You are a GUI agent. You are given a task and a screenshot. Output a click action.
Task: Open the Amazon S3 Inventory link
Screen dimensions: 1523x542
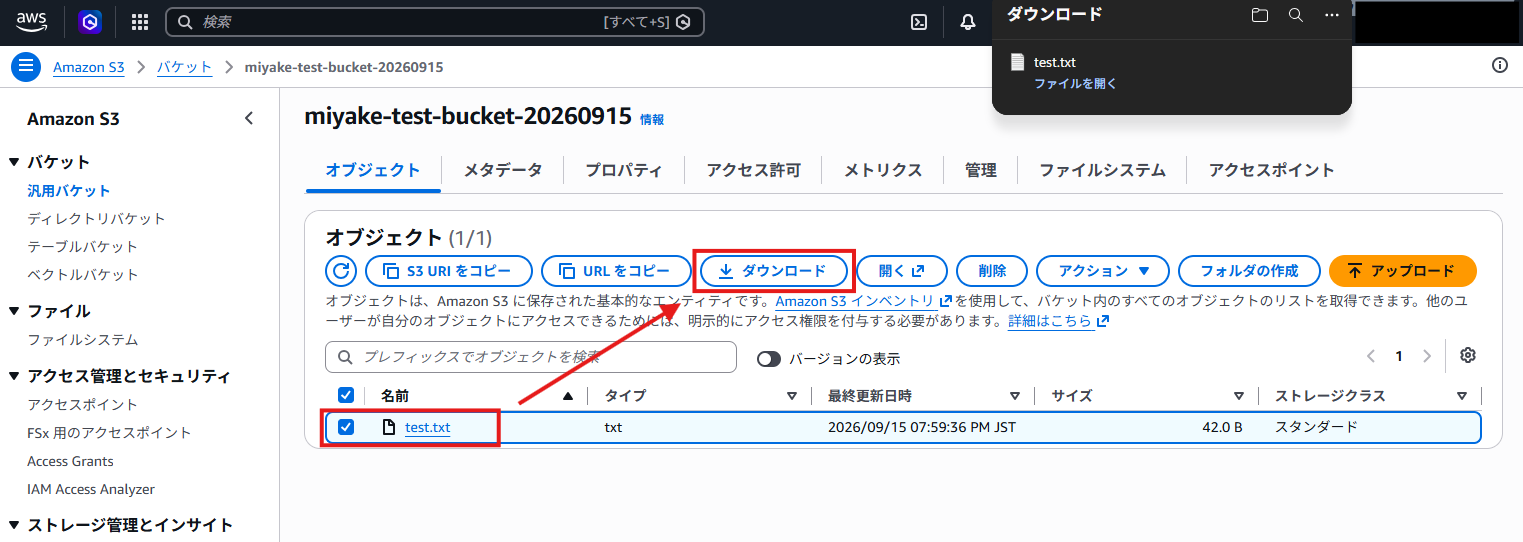pyautogui.click(x=864, y=300)
